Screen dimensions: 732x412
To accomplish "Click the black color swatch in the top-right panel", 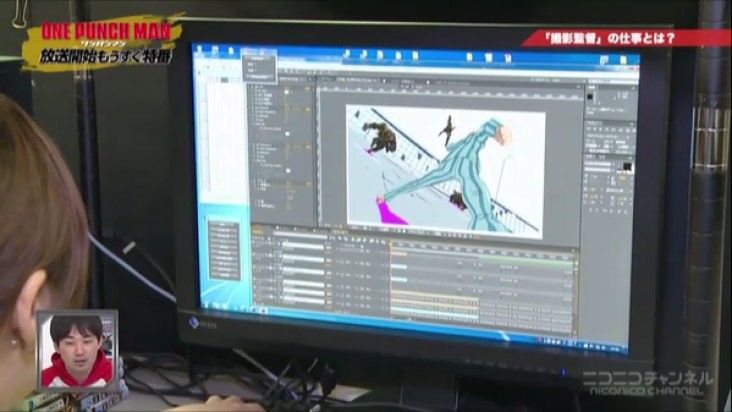I will (590, 97).
